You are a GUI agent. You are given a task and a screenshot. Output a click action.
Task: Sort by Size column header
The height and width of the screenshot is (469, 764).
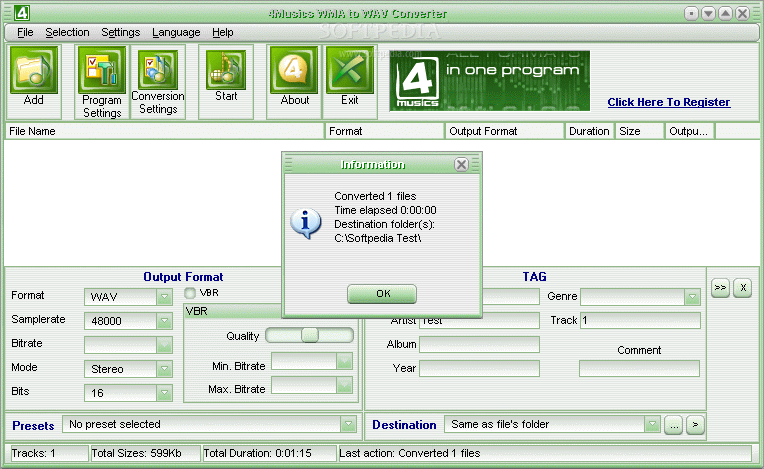pos(640,131)
